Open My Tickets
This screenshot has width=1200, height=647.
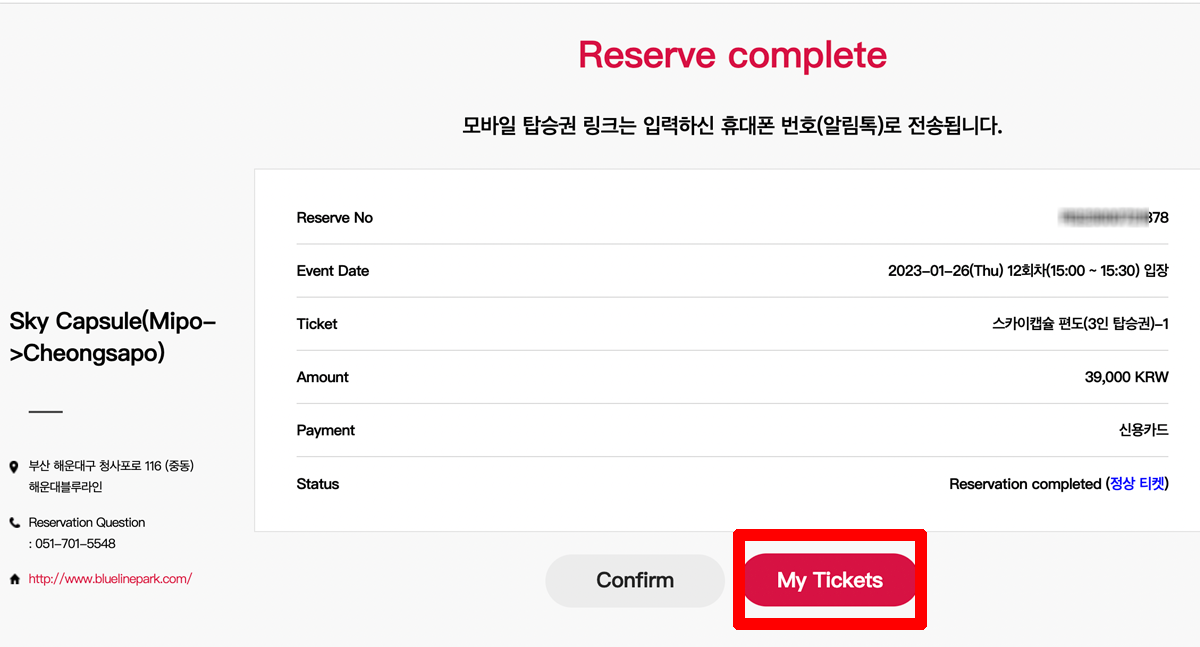pyautogui.click(x=830, y=580)
